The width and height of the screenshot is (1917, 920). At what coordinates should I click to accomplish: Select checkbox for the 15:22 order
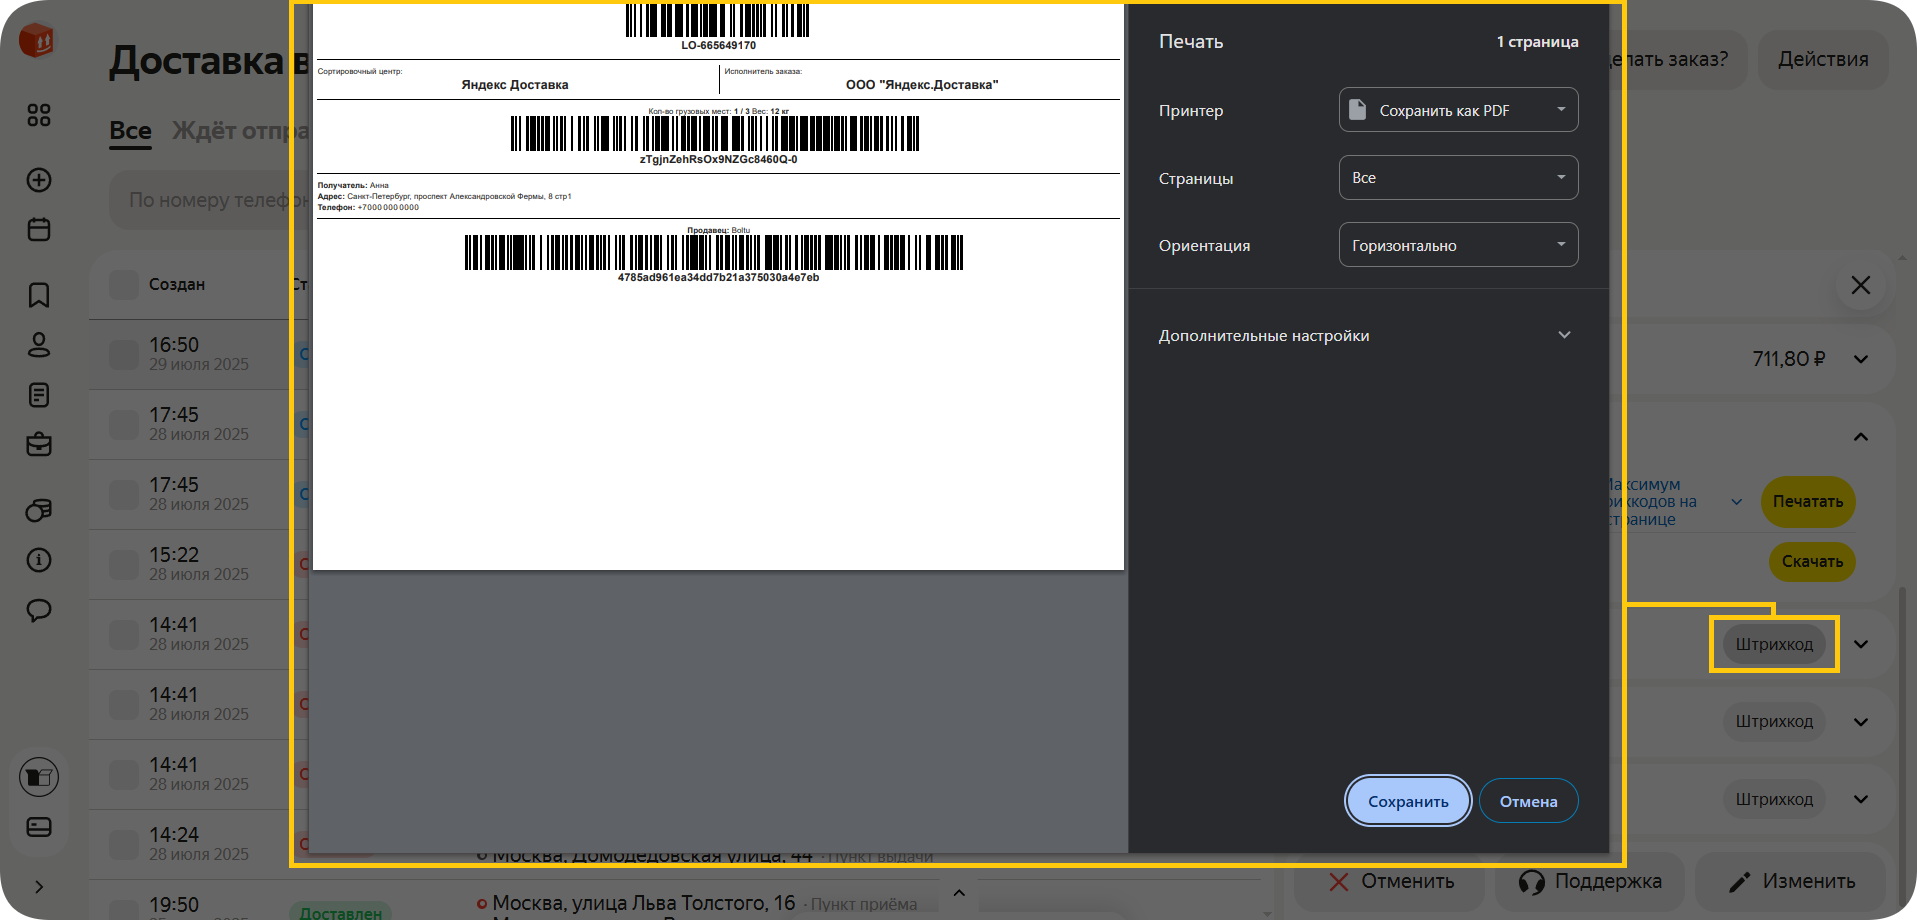pos(124,565)
